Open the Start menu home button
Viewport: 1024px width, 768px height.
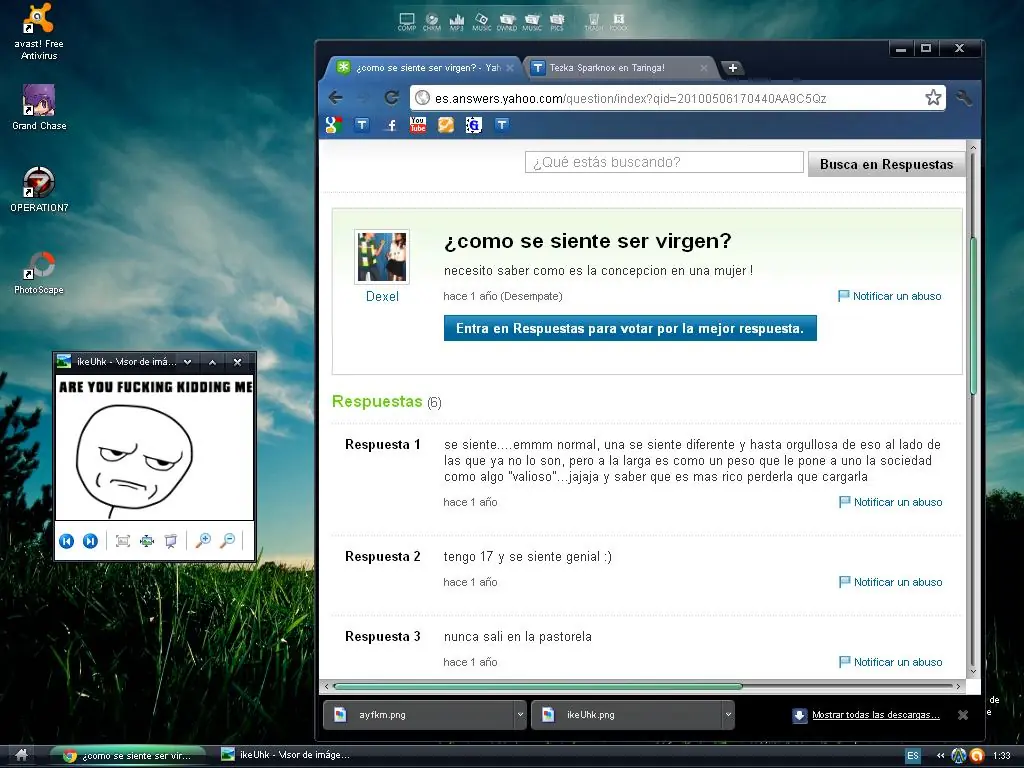tap(22, 755)
